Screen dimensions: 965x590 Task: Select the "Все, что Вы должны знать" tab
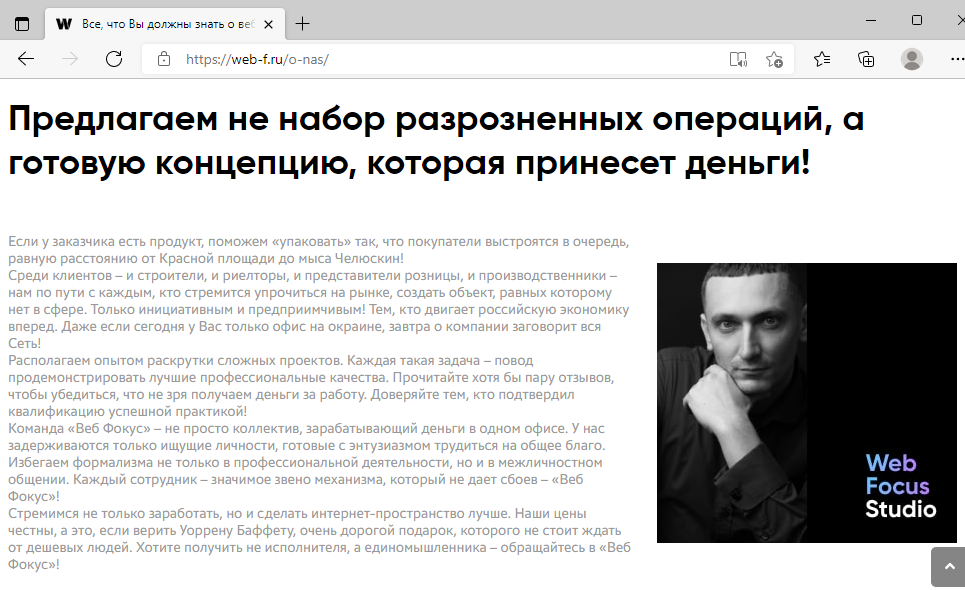coord(165,24)
